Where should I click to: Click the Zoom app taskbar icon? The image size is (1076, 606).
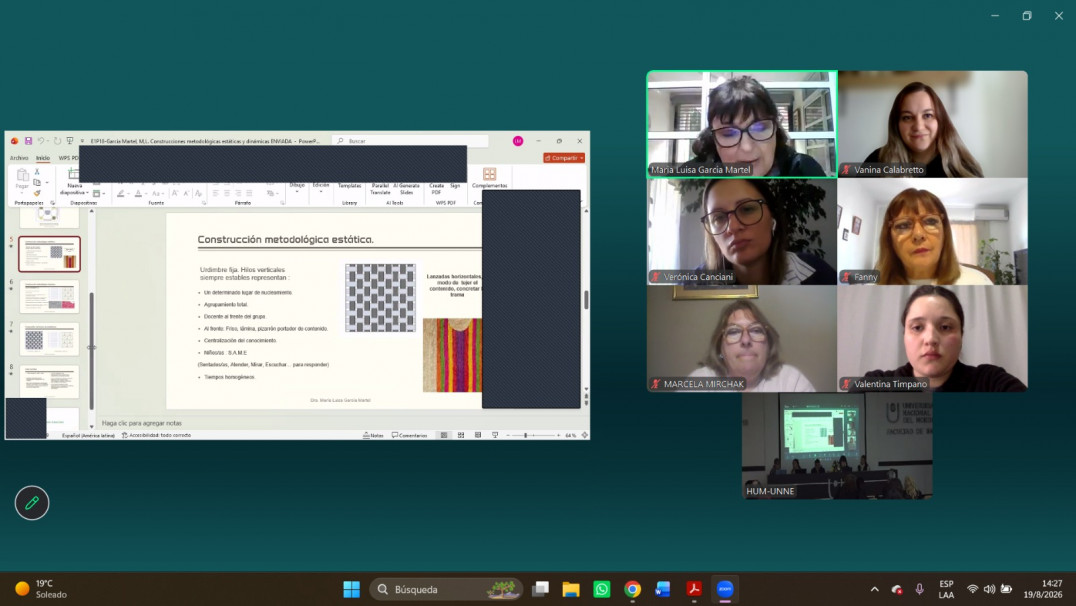[725, 589]
